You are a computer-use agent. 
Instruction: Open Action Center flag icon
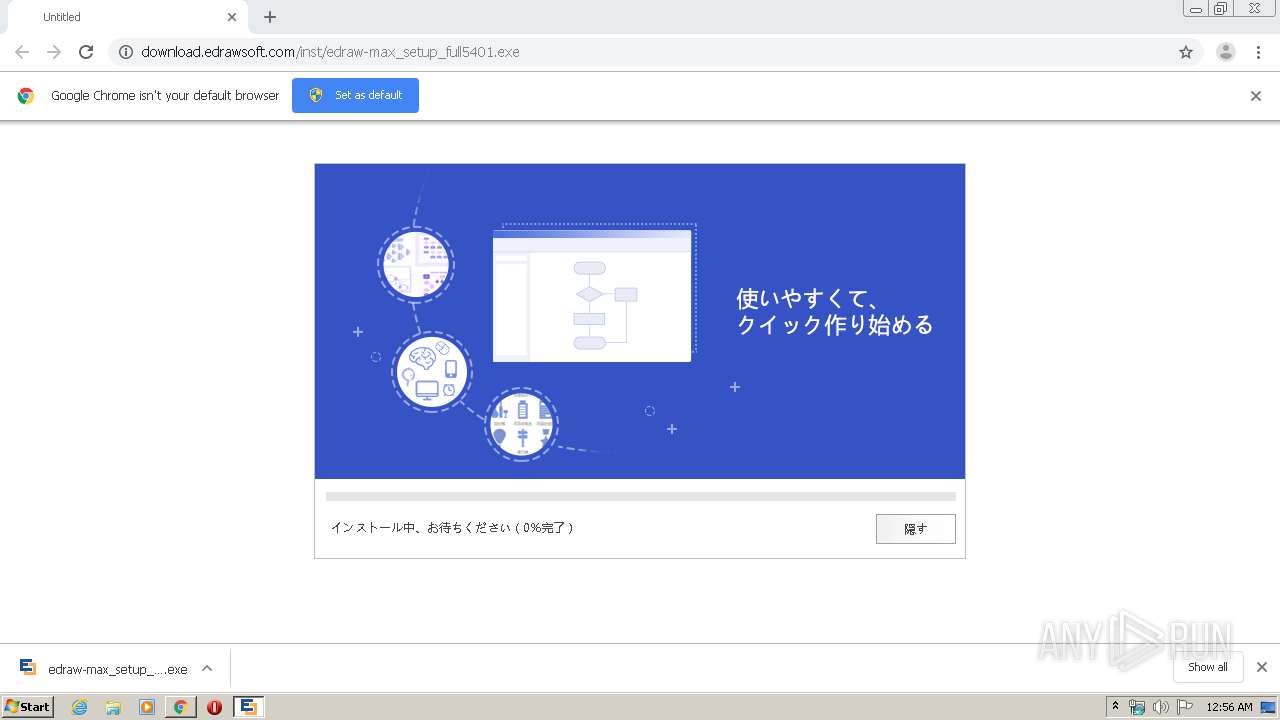coord(1185,707)
